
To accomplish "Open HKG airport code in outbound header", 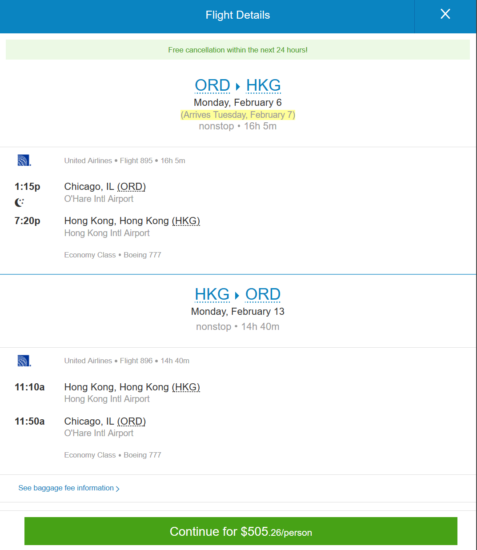I will (263, 85).
